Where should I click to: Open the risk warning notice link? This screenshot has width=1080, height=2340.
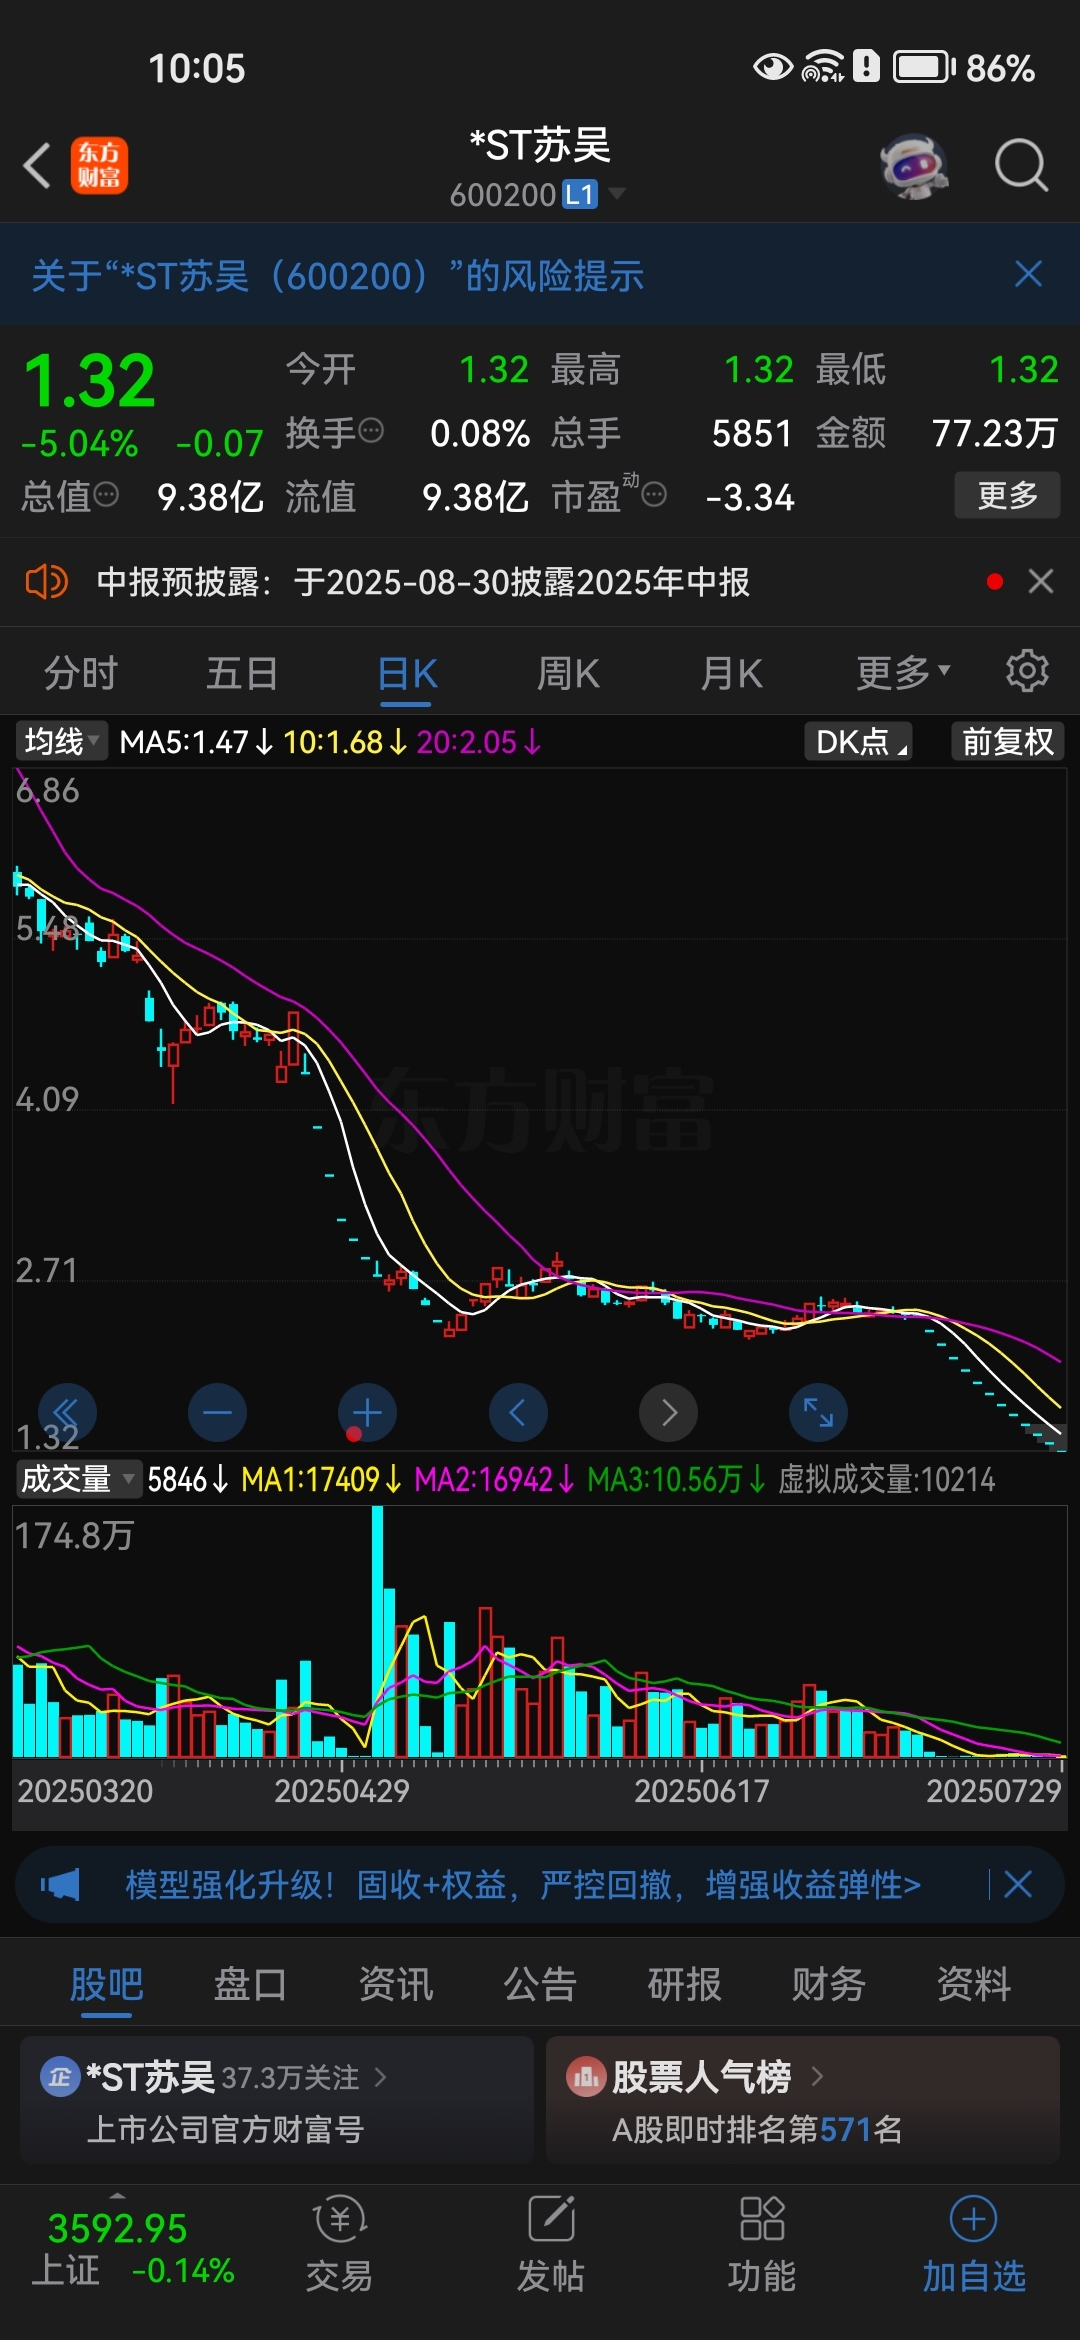click(x=338, y=275)
